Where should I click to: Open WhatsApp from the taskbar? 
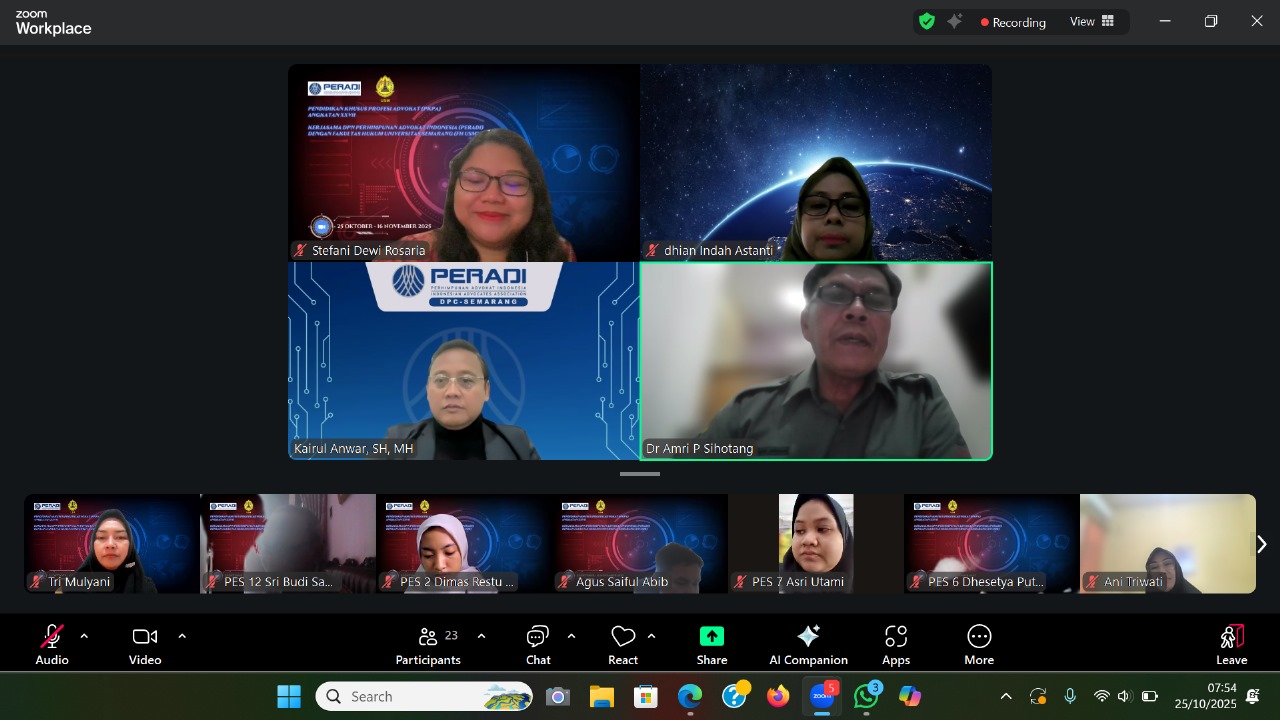click(866, 696)
